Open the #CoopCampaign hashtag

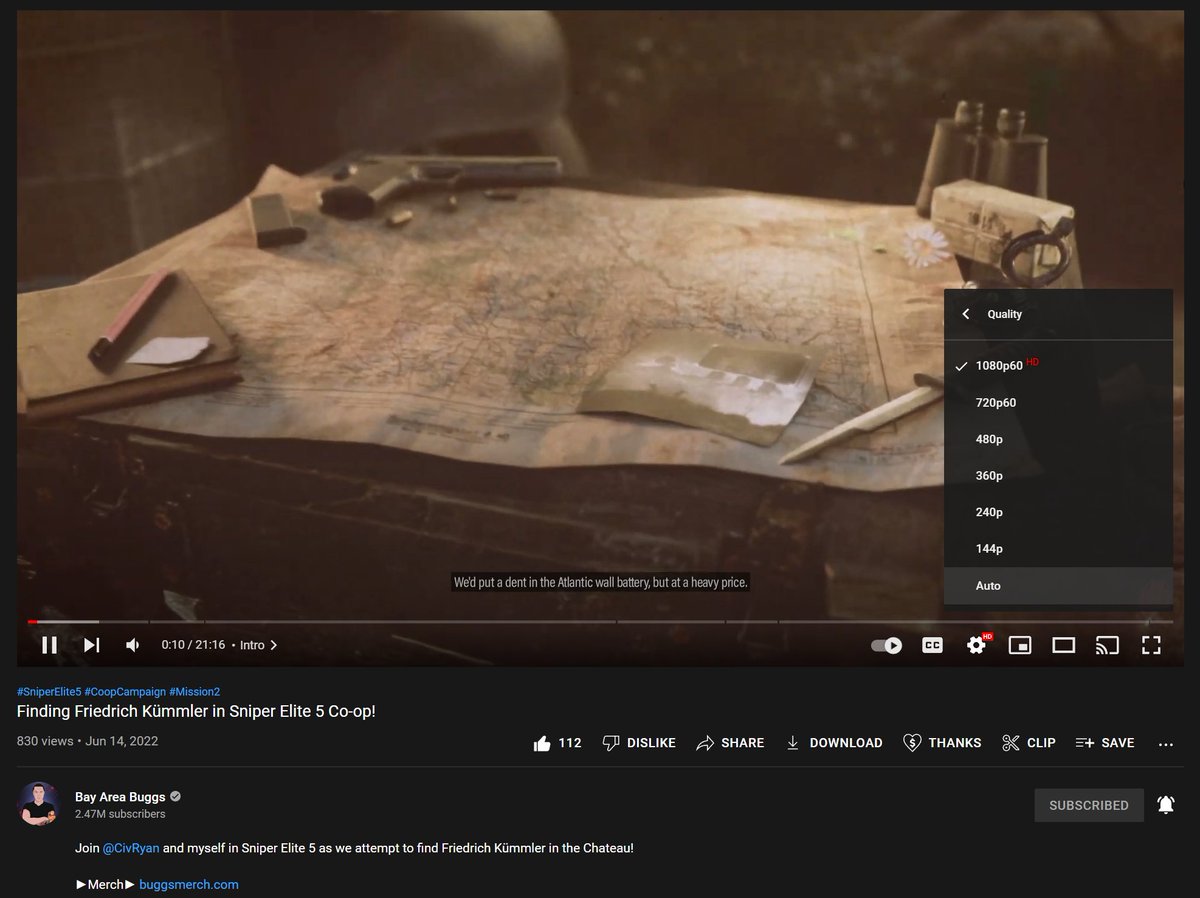click(125, 691)
